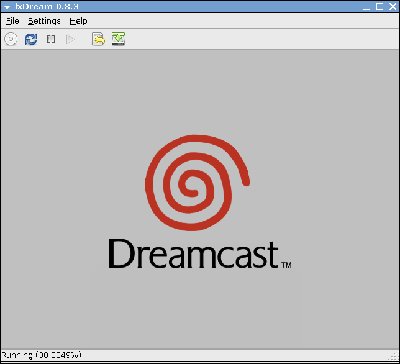Image resolution: width=400 pixels, height=364 pixels.
Task: Close the lxDream window
Action: click(x=393, y=6)
